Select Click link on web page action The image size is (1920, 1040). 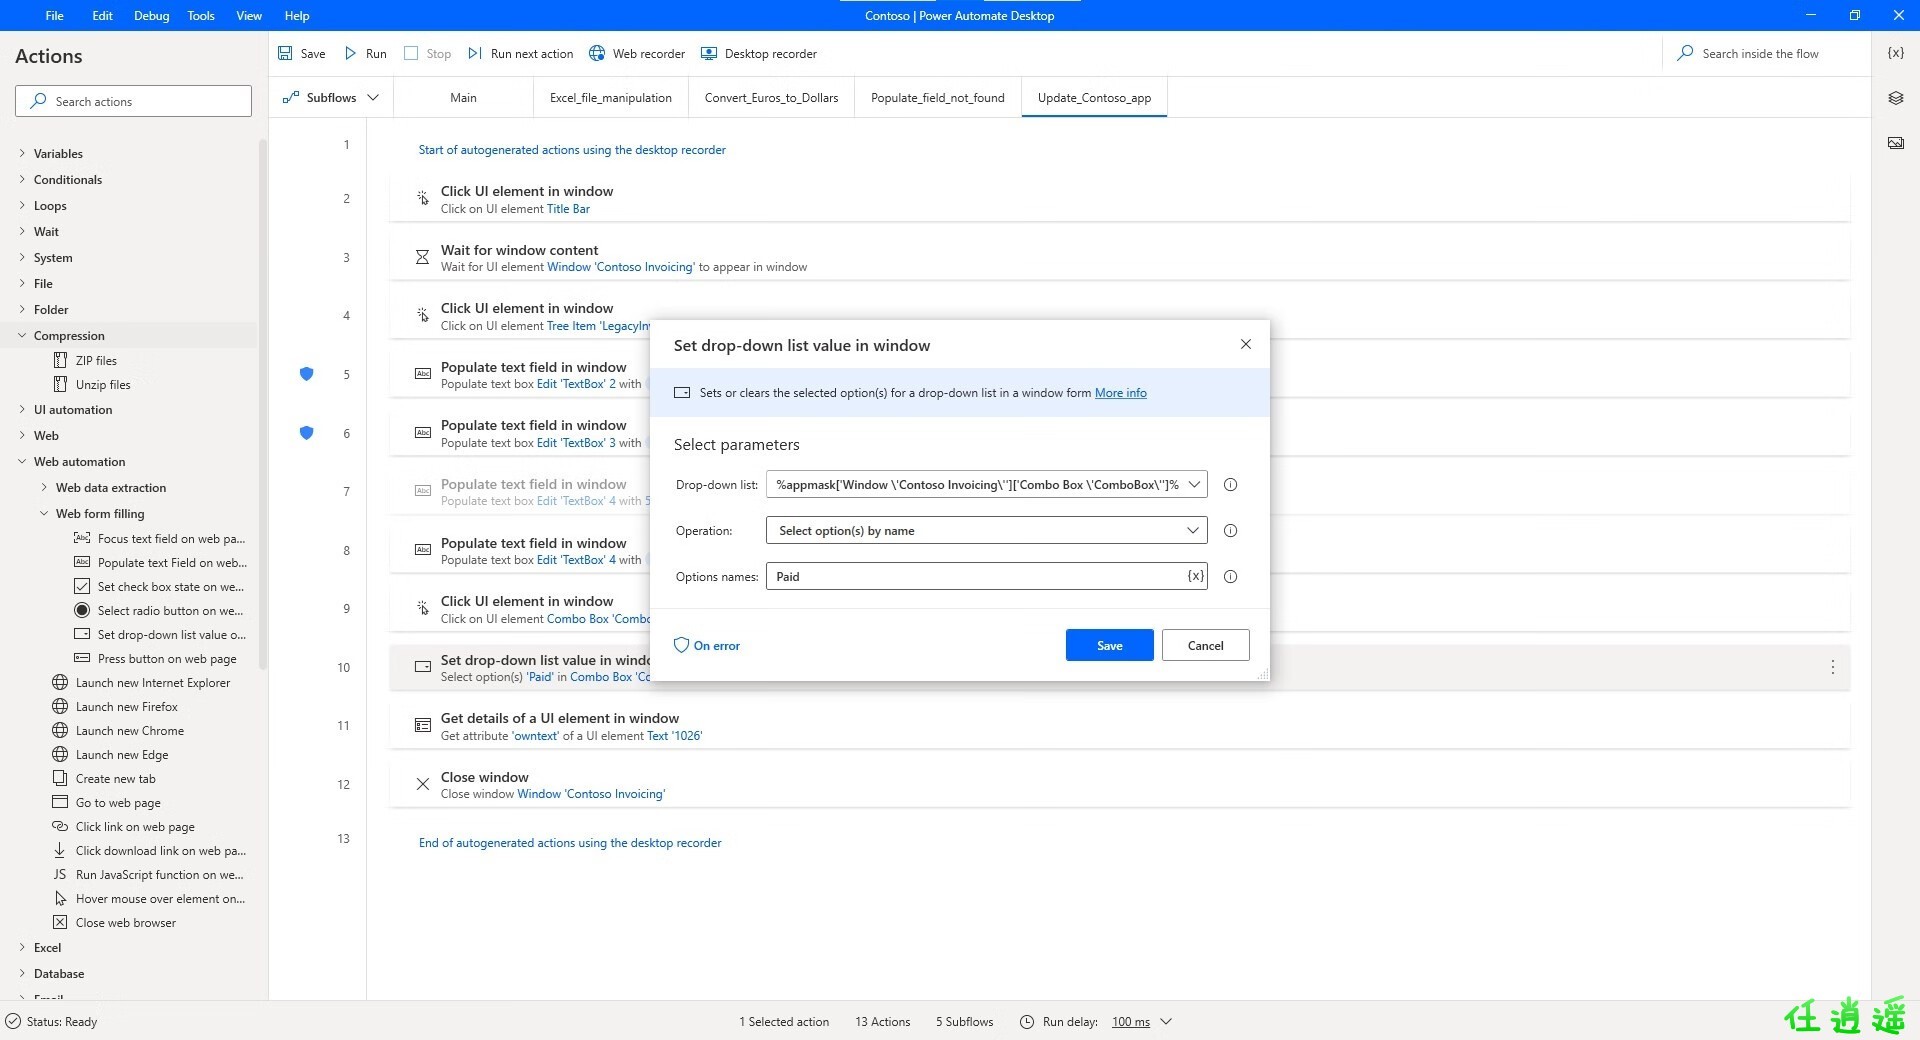pyautogui.click(x=123, y=827)
